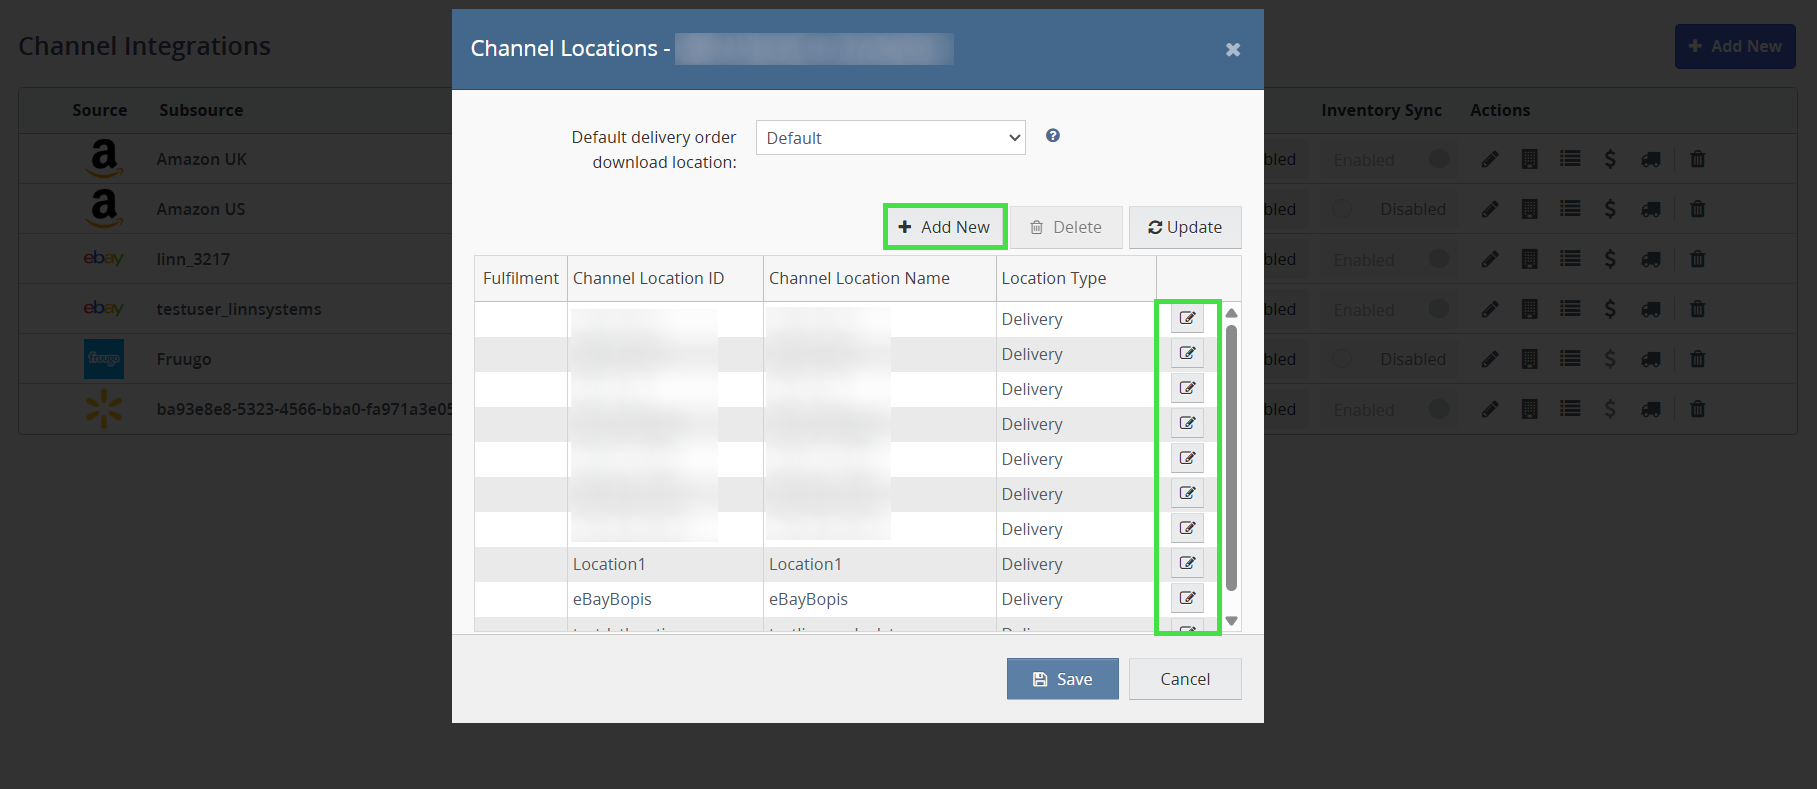Click the pencil edit icon for Amazon US

(x=1490, y=209)
